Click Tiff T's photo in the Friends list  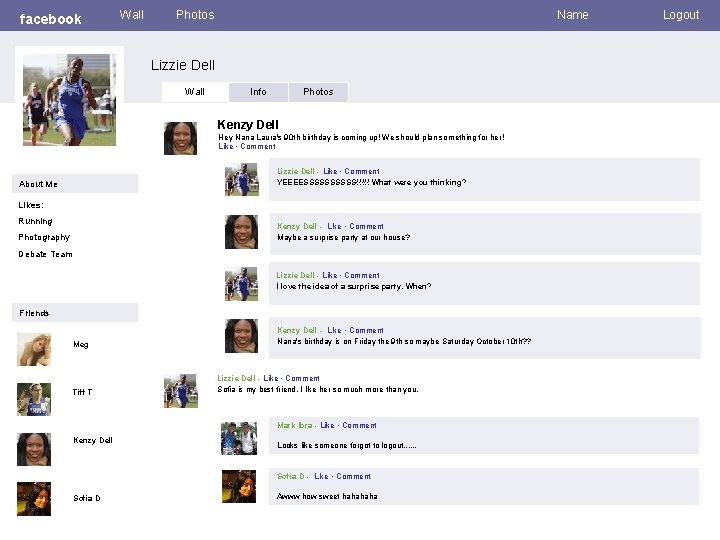click(34, 399)
